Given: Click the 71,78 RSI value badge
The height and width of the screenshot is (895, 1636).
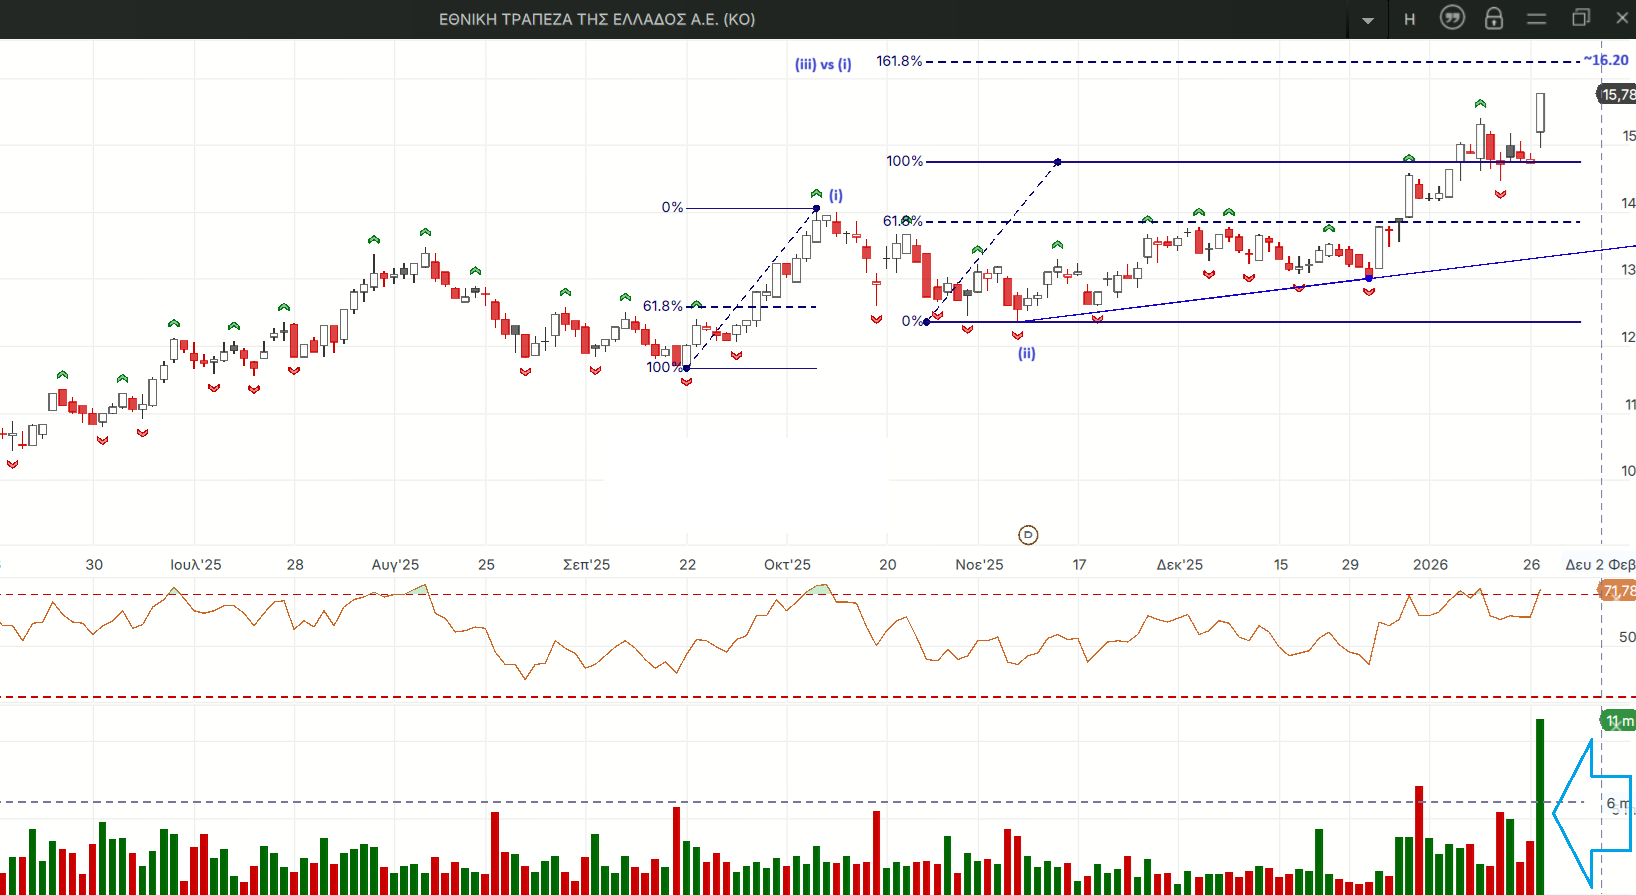Looking at the screenshot, I should click(1617, 592).
